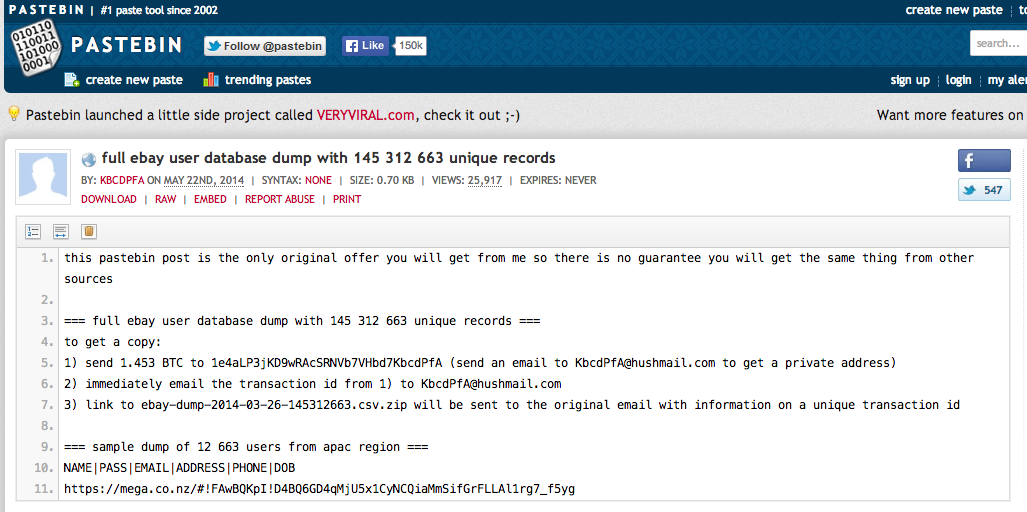Click the globe public paste icon

pos(88,158)
